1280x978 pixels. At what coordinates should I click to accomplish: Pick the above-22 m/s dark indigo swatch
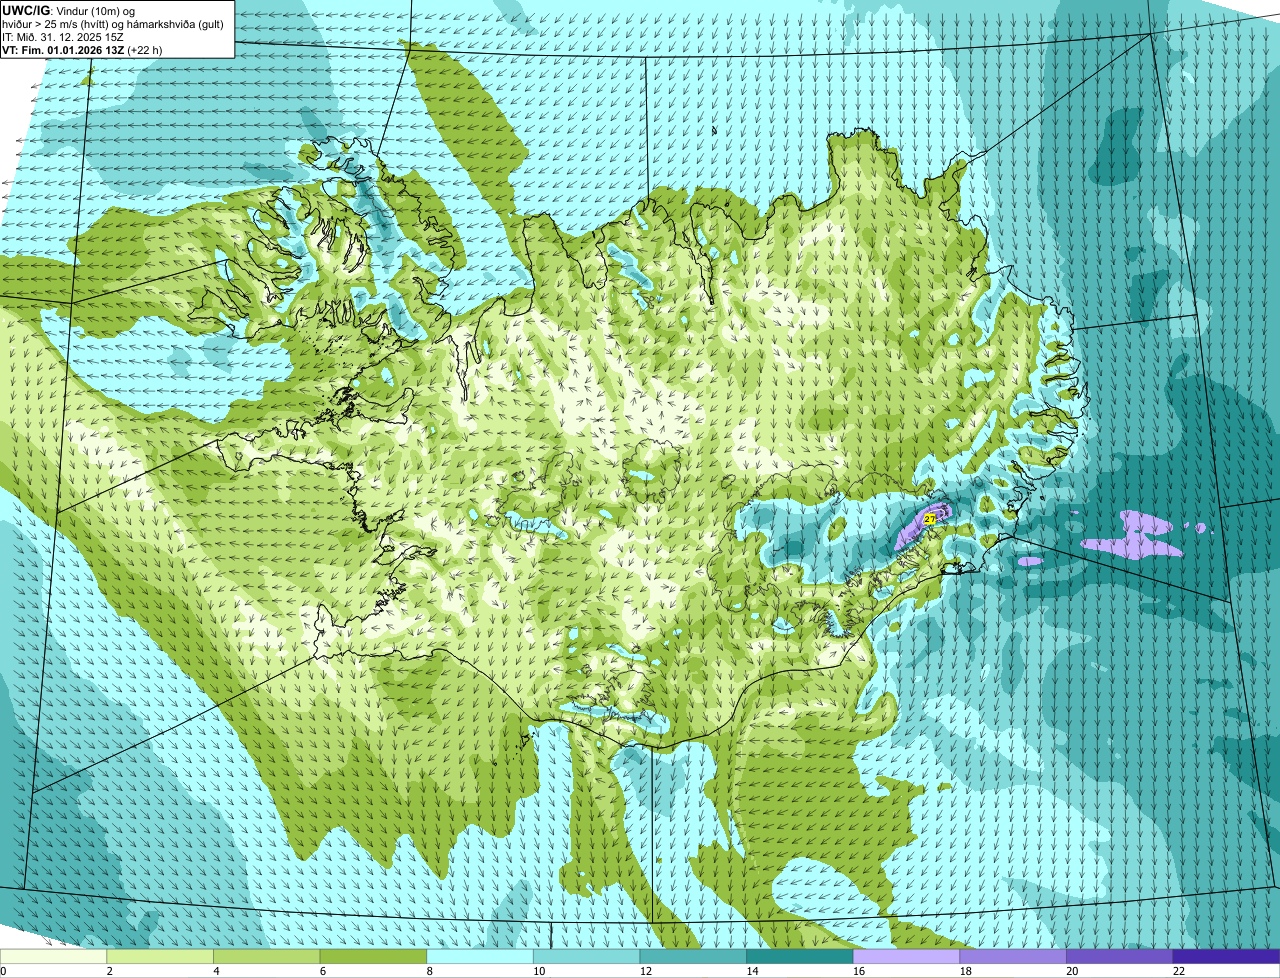[1226, 956]
